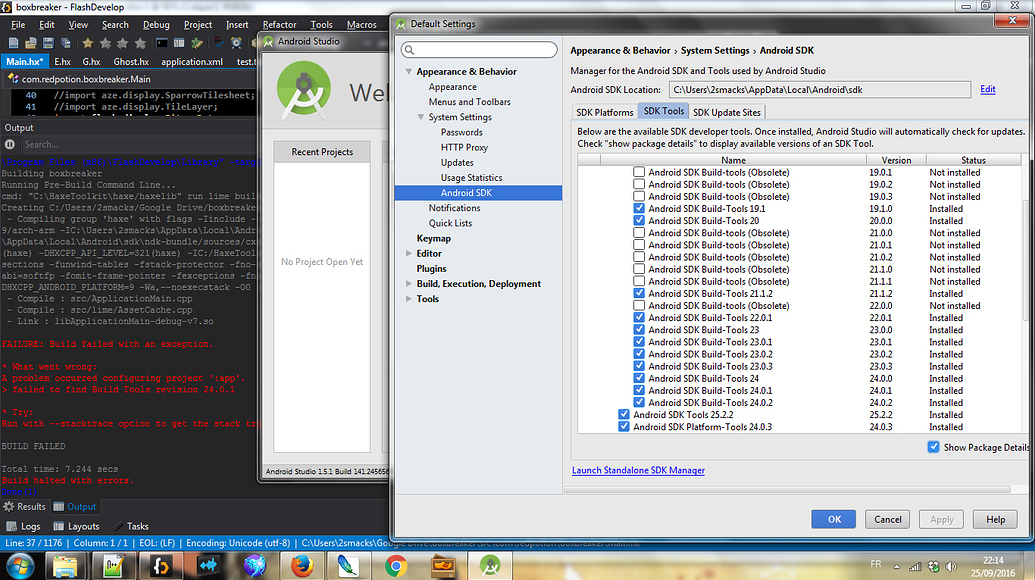Uncheck Android SDK Tools 25.2.2 checkbox
Screen dimensions: 1035x580
tap(624, 414)
